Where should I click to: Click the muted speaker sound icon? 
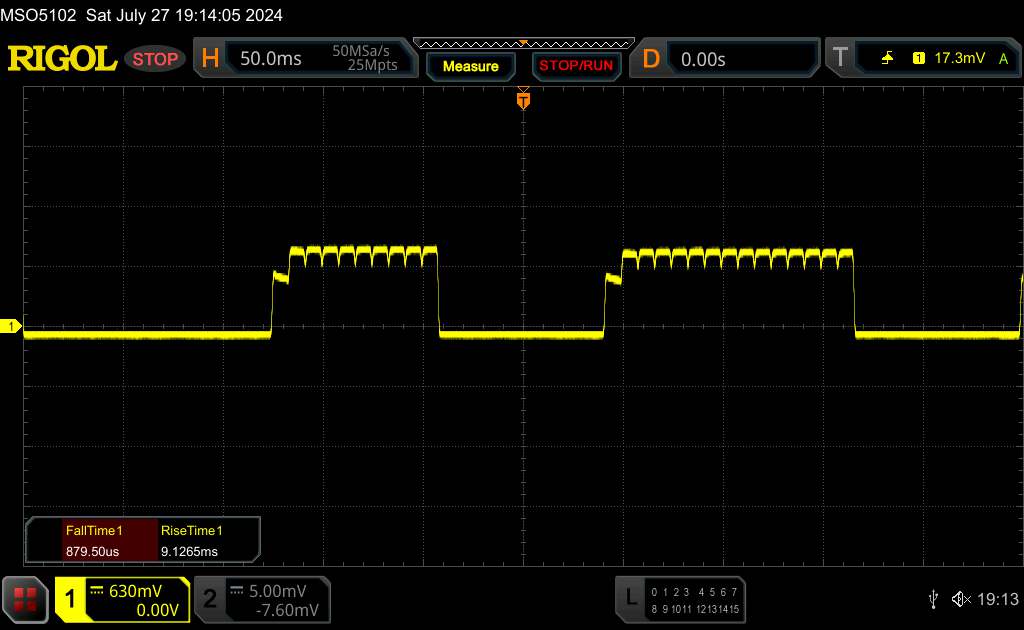961,599
